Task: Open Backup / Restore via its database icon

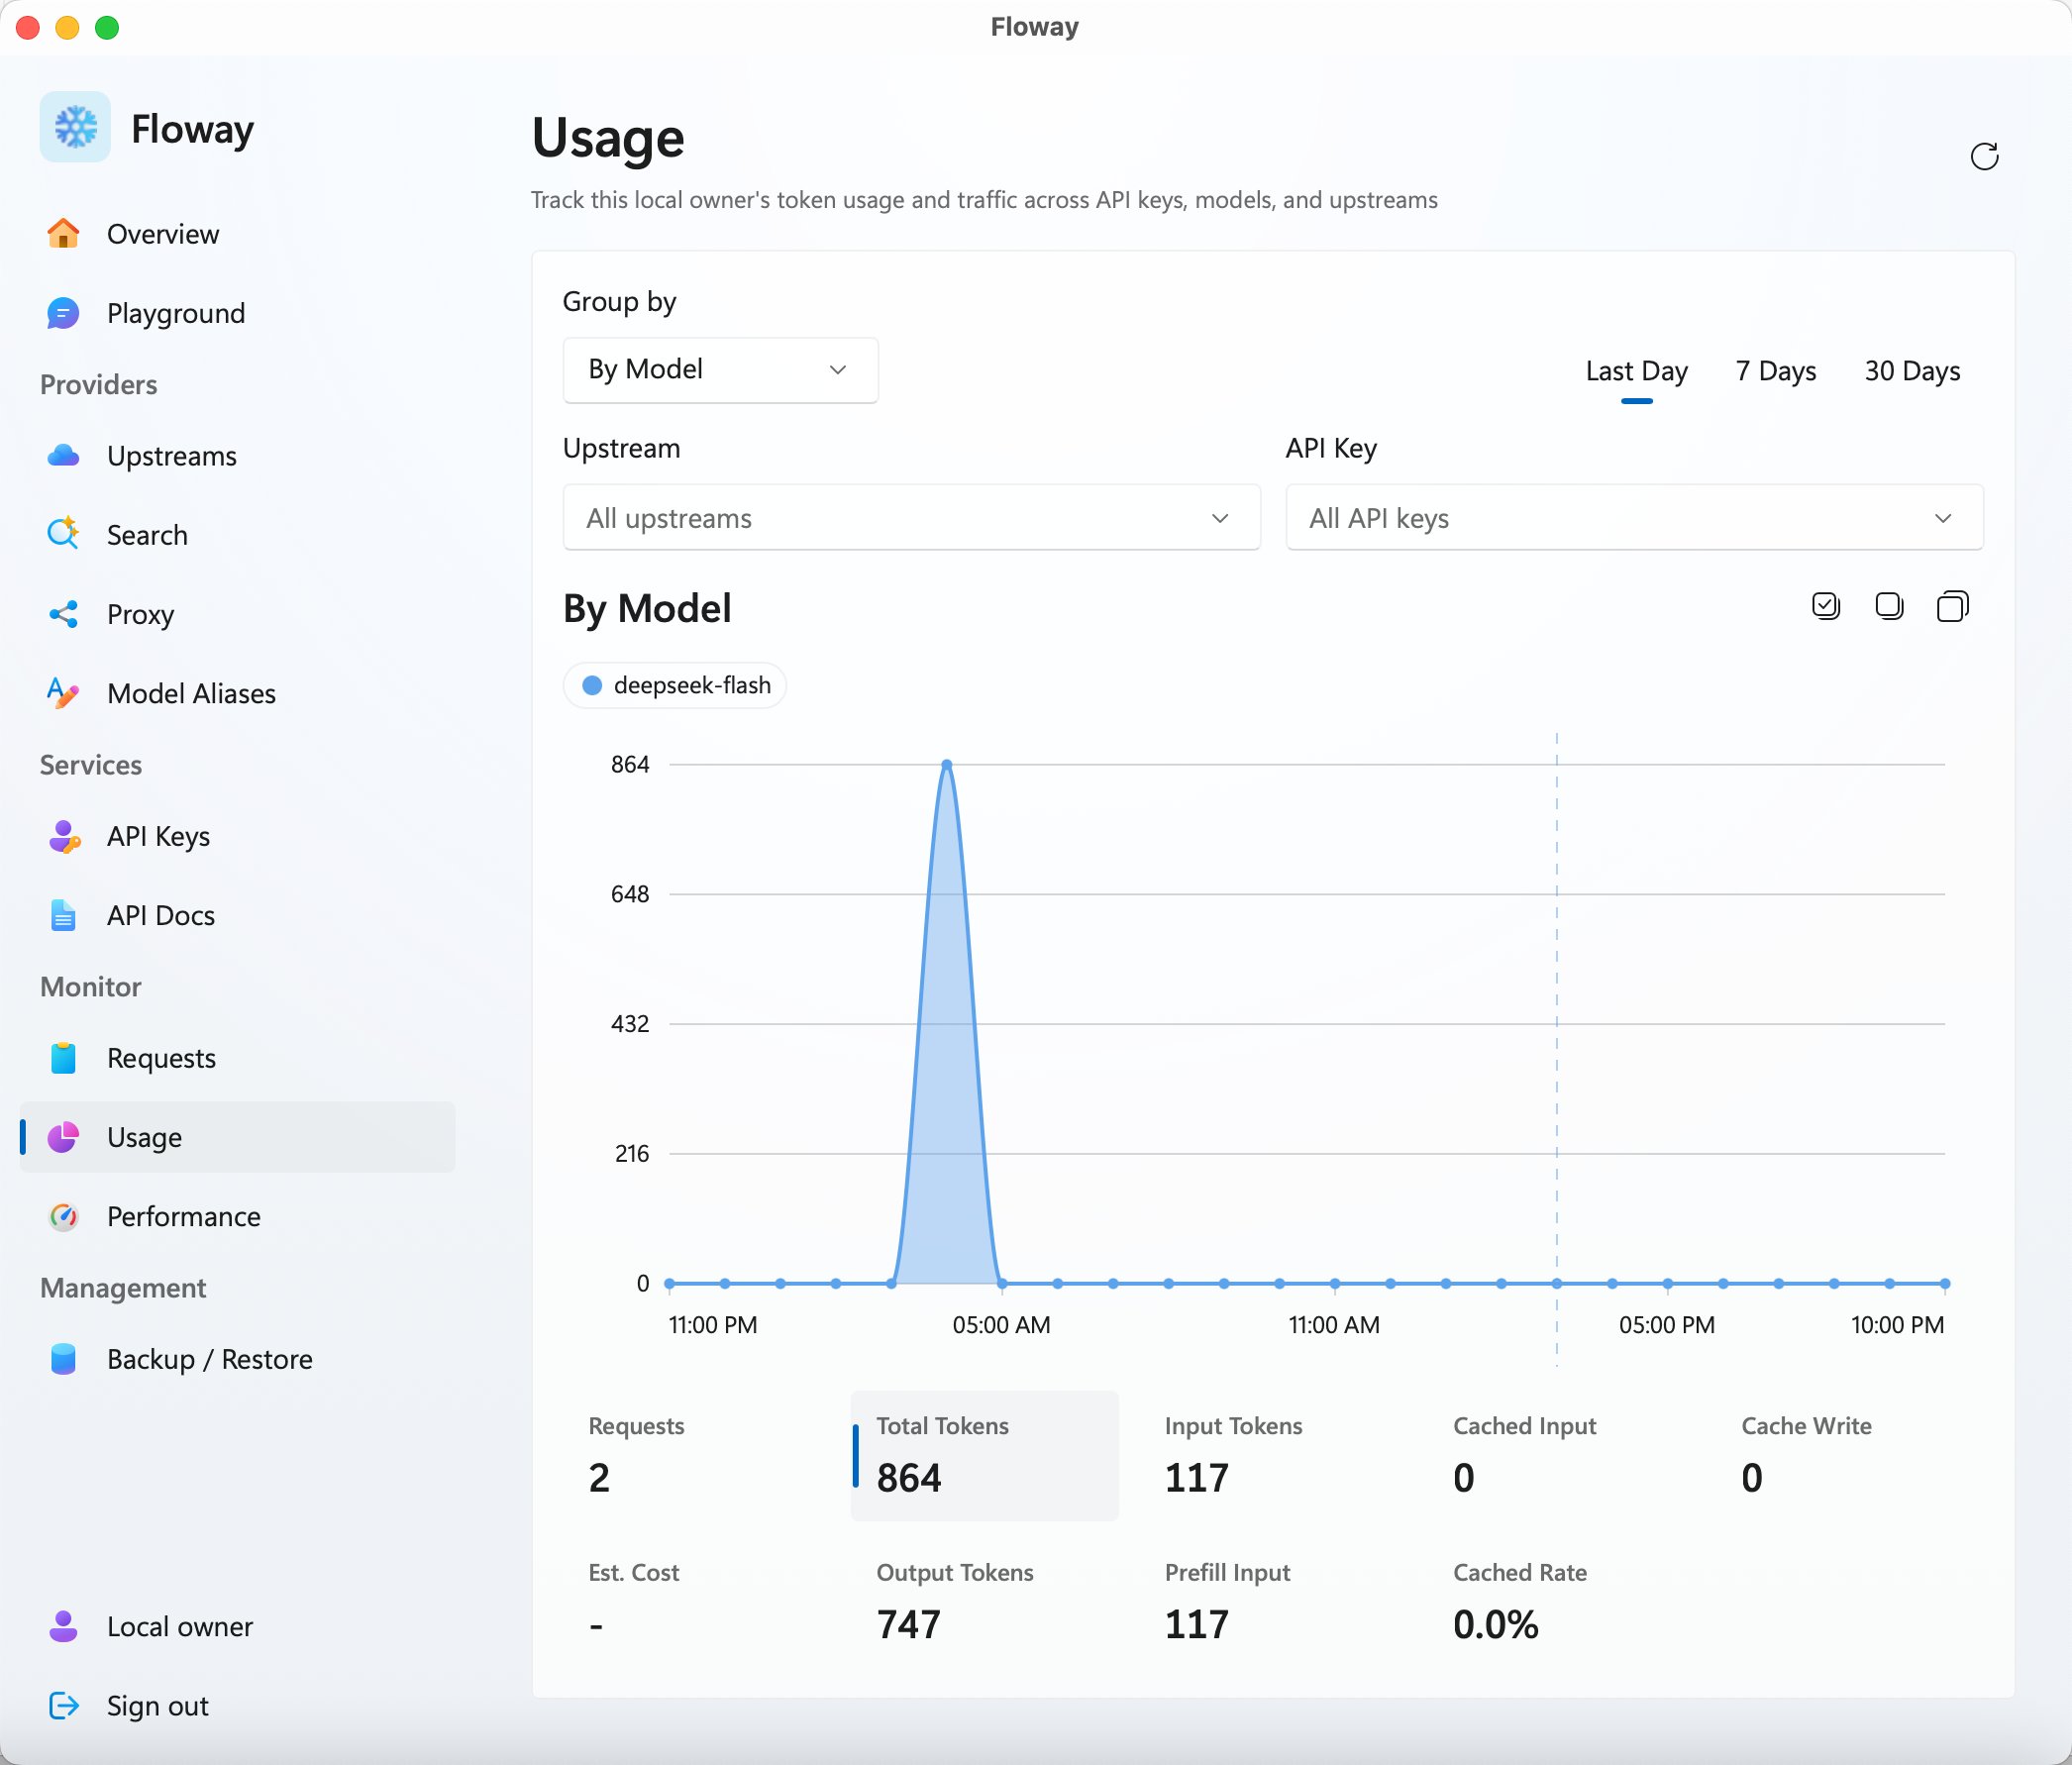Action: pos(63,1359)
